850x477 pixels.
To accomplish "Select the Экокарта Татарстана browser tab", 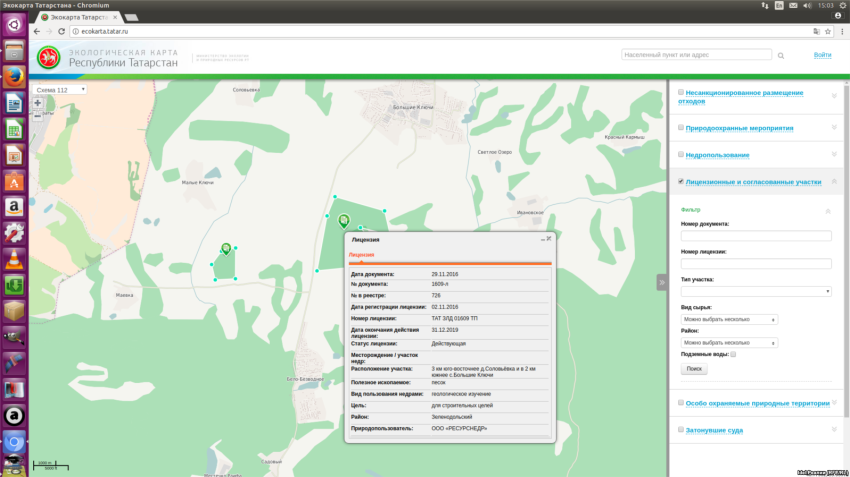I will [75, 17].
